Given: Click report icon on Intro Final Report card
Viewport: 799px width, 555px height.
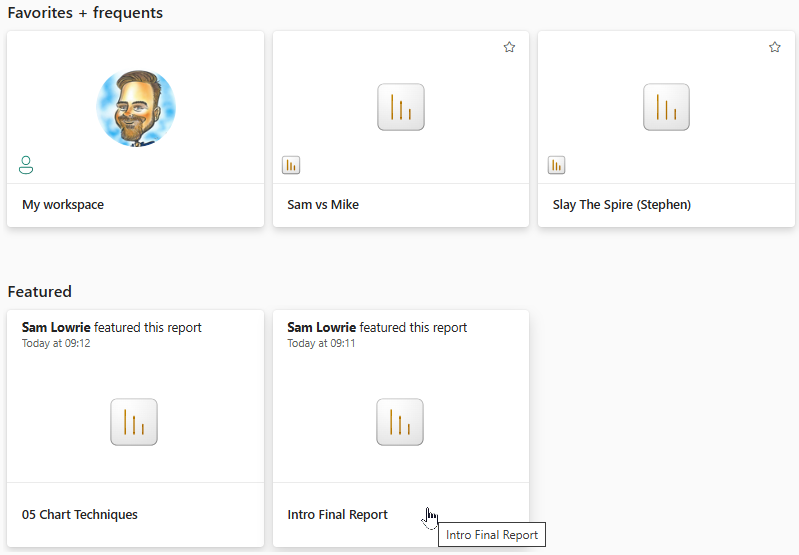Looking at the screenshot, I should pos(400,422).
